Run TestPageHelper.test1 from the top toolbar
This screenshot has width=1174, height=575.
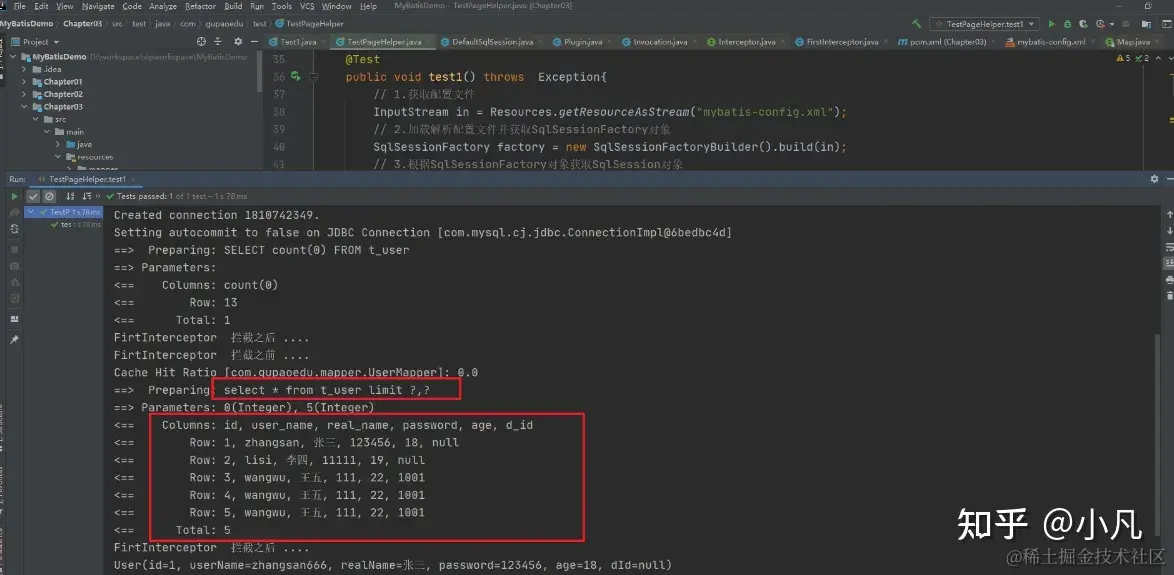1052,24
